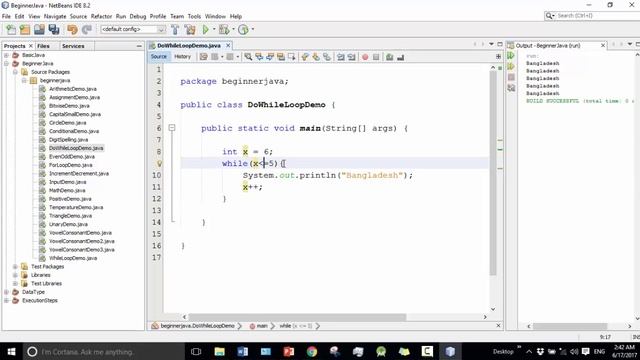This screenshot has height=360, width=640.
Task: Switch to the Files tab
Action: tap(43, 46)
